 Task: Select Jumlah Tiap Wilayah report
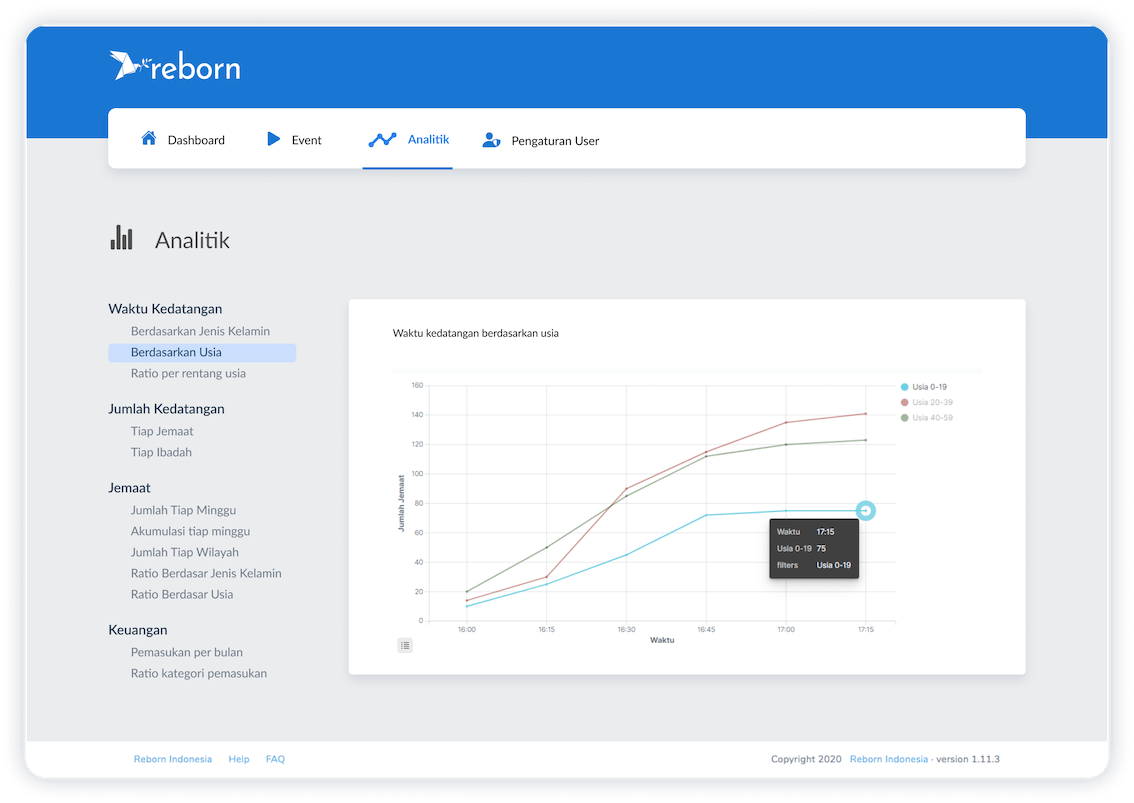tap(184, 552)
